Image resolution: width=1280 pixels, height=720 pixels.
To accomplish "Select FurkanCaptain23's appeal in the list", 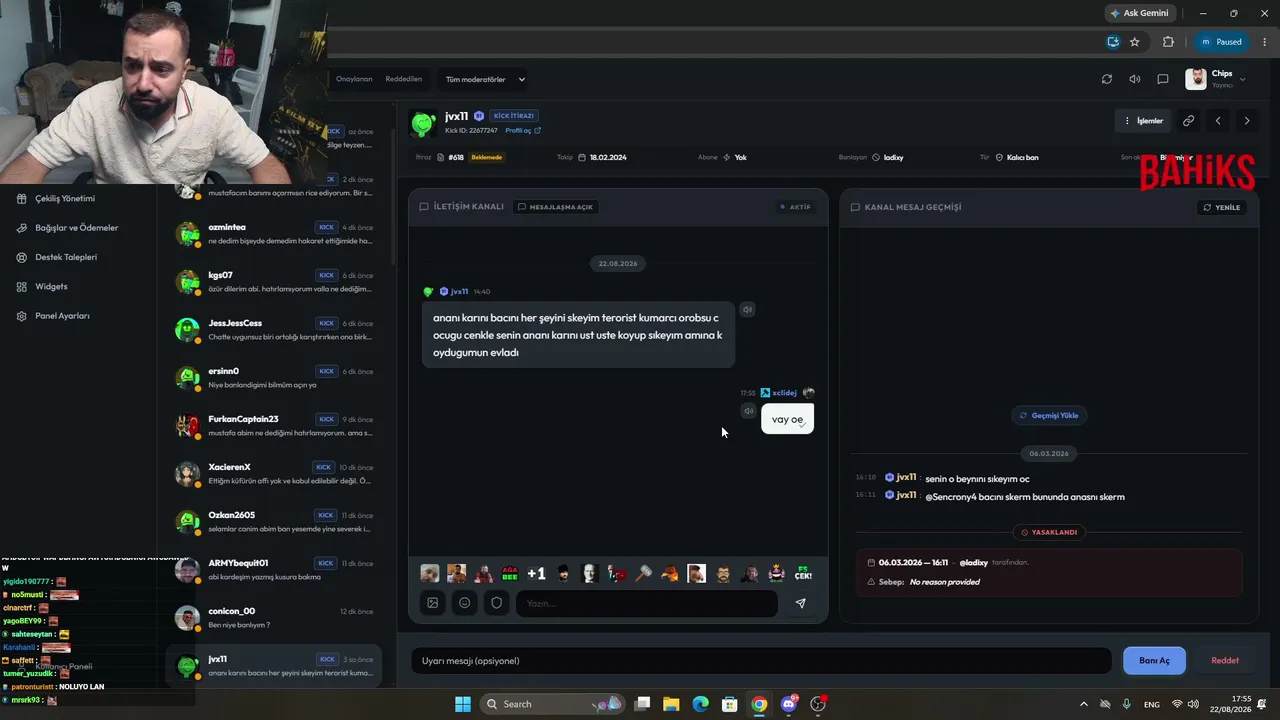I will [274, 426].
